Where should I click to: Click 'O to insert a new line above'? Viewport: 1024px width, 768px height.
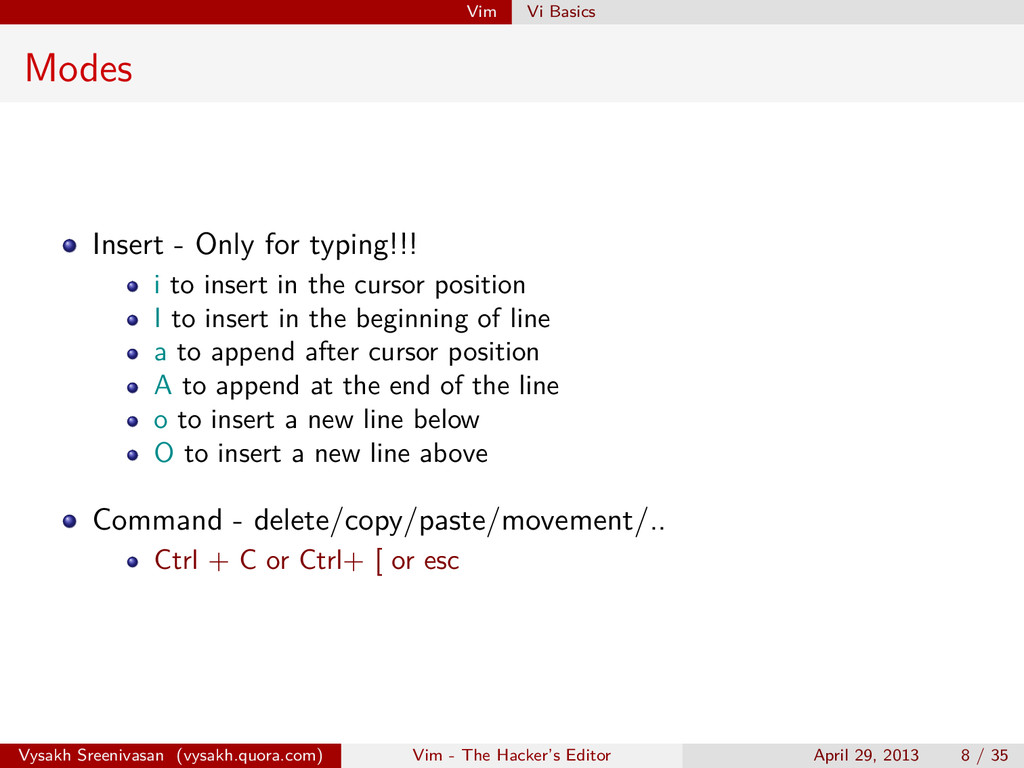click(x=321, y=453)
